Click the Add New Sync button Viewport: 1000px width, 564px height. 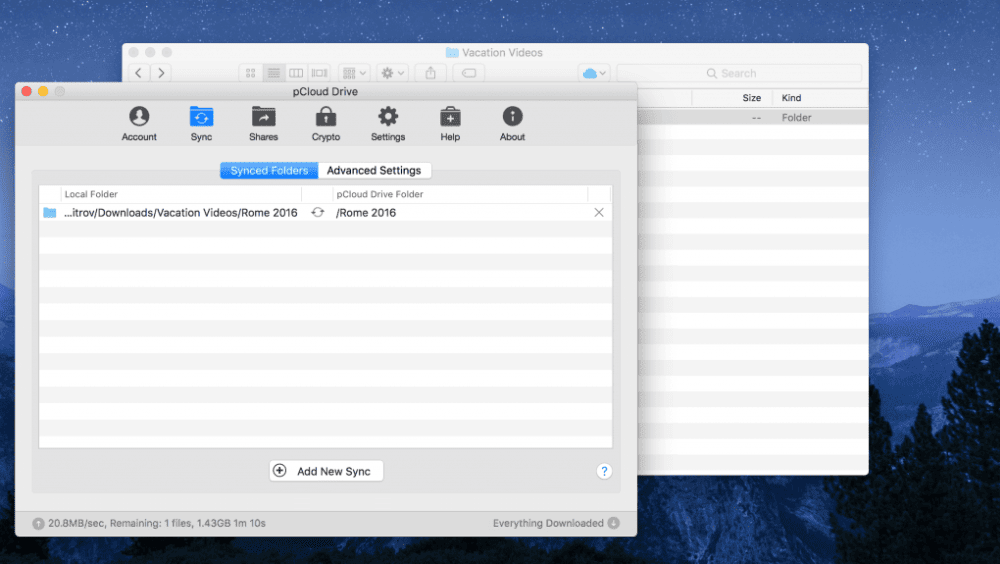coord(326,471)
